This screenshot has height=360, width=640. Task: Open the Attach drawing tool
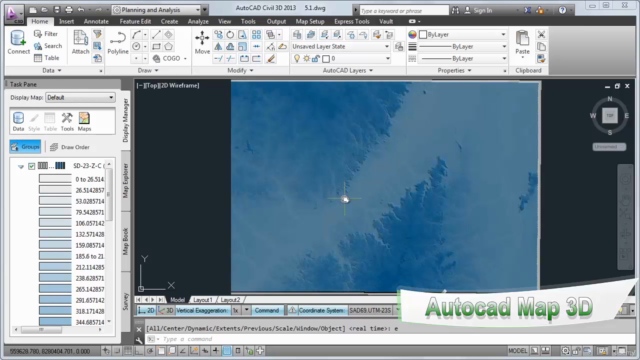(80, 42)
